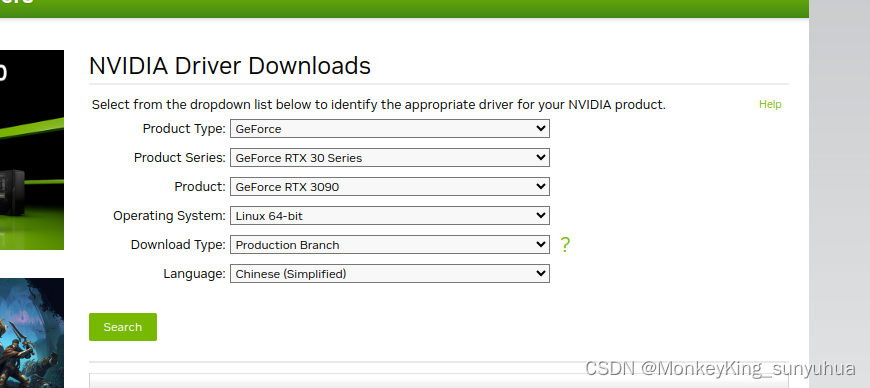Click the Product label next to RTX 3090
The image size is (870, 388).
tap(200, 187)
